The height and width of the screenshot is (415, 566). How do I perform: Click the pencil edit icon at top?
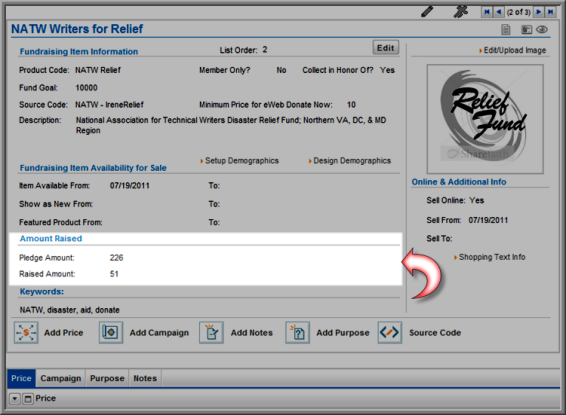[x=427, y=12]
